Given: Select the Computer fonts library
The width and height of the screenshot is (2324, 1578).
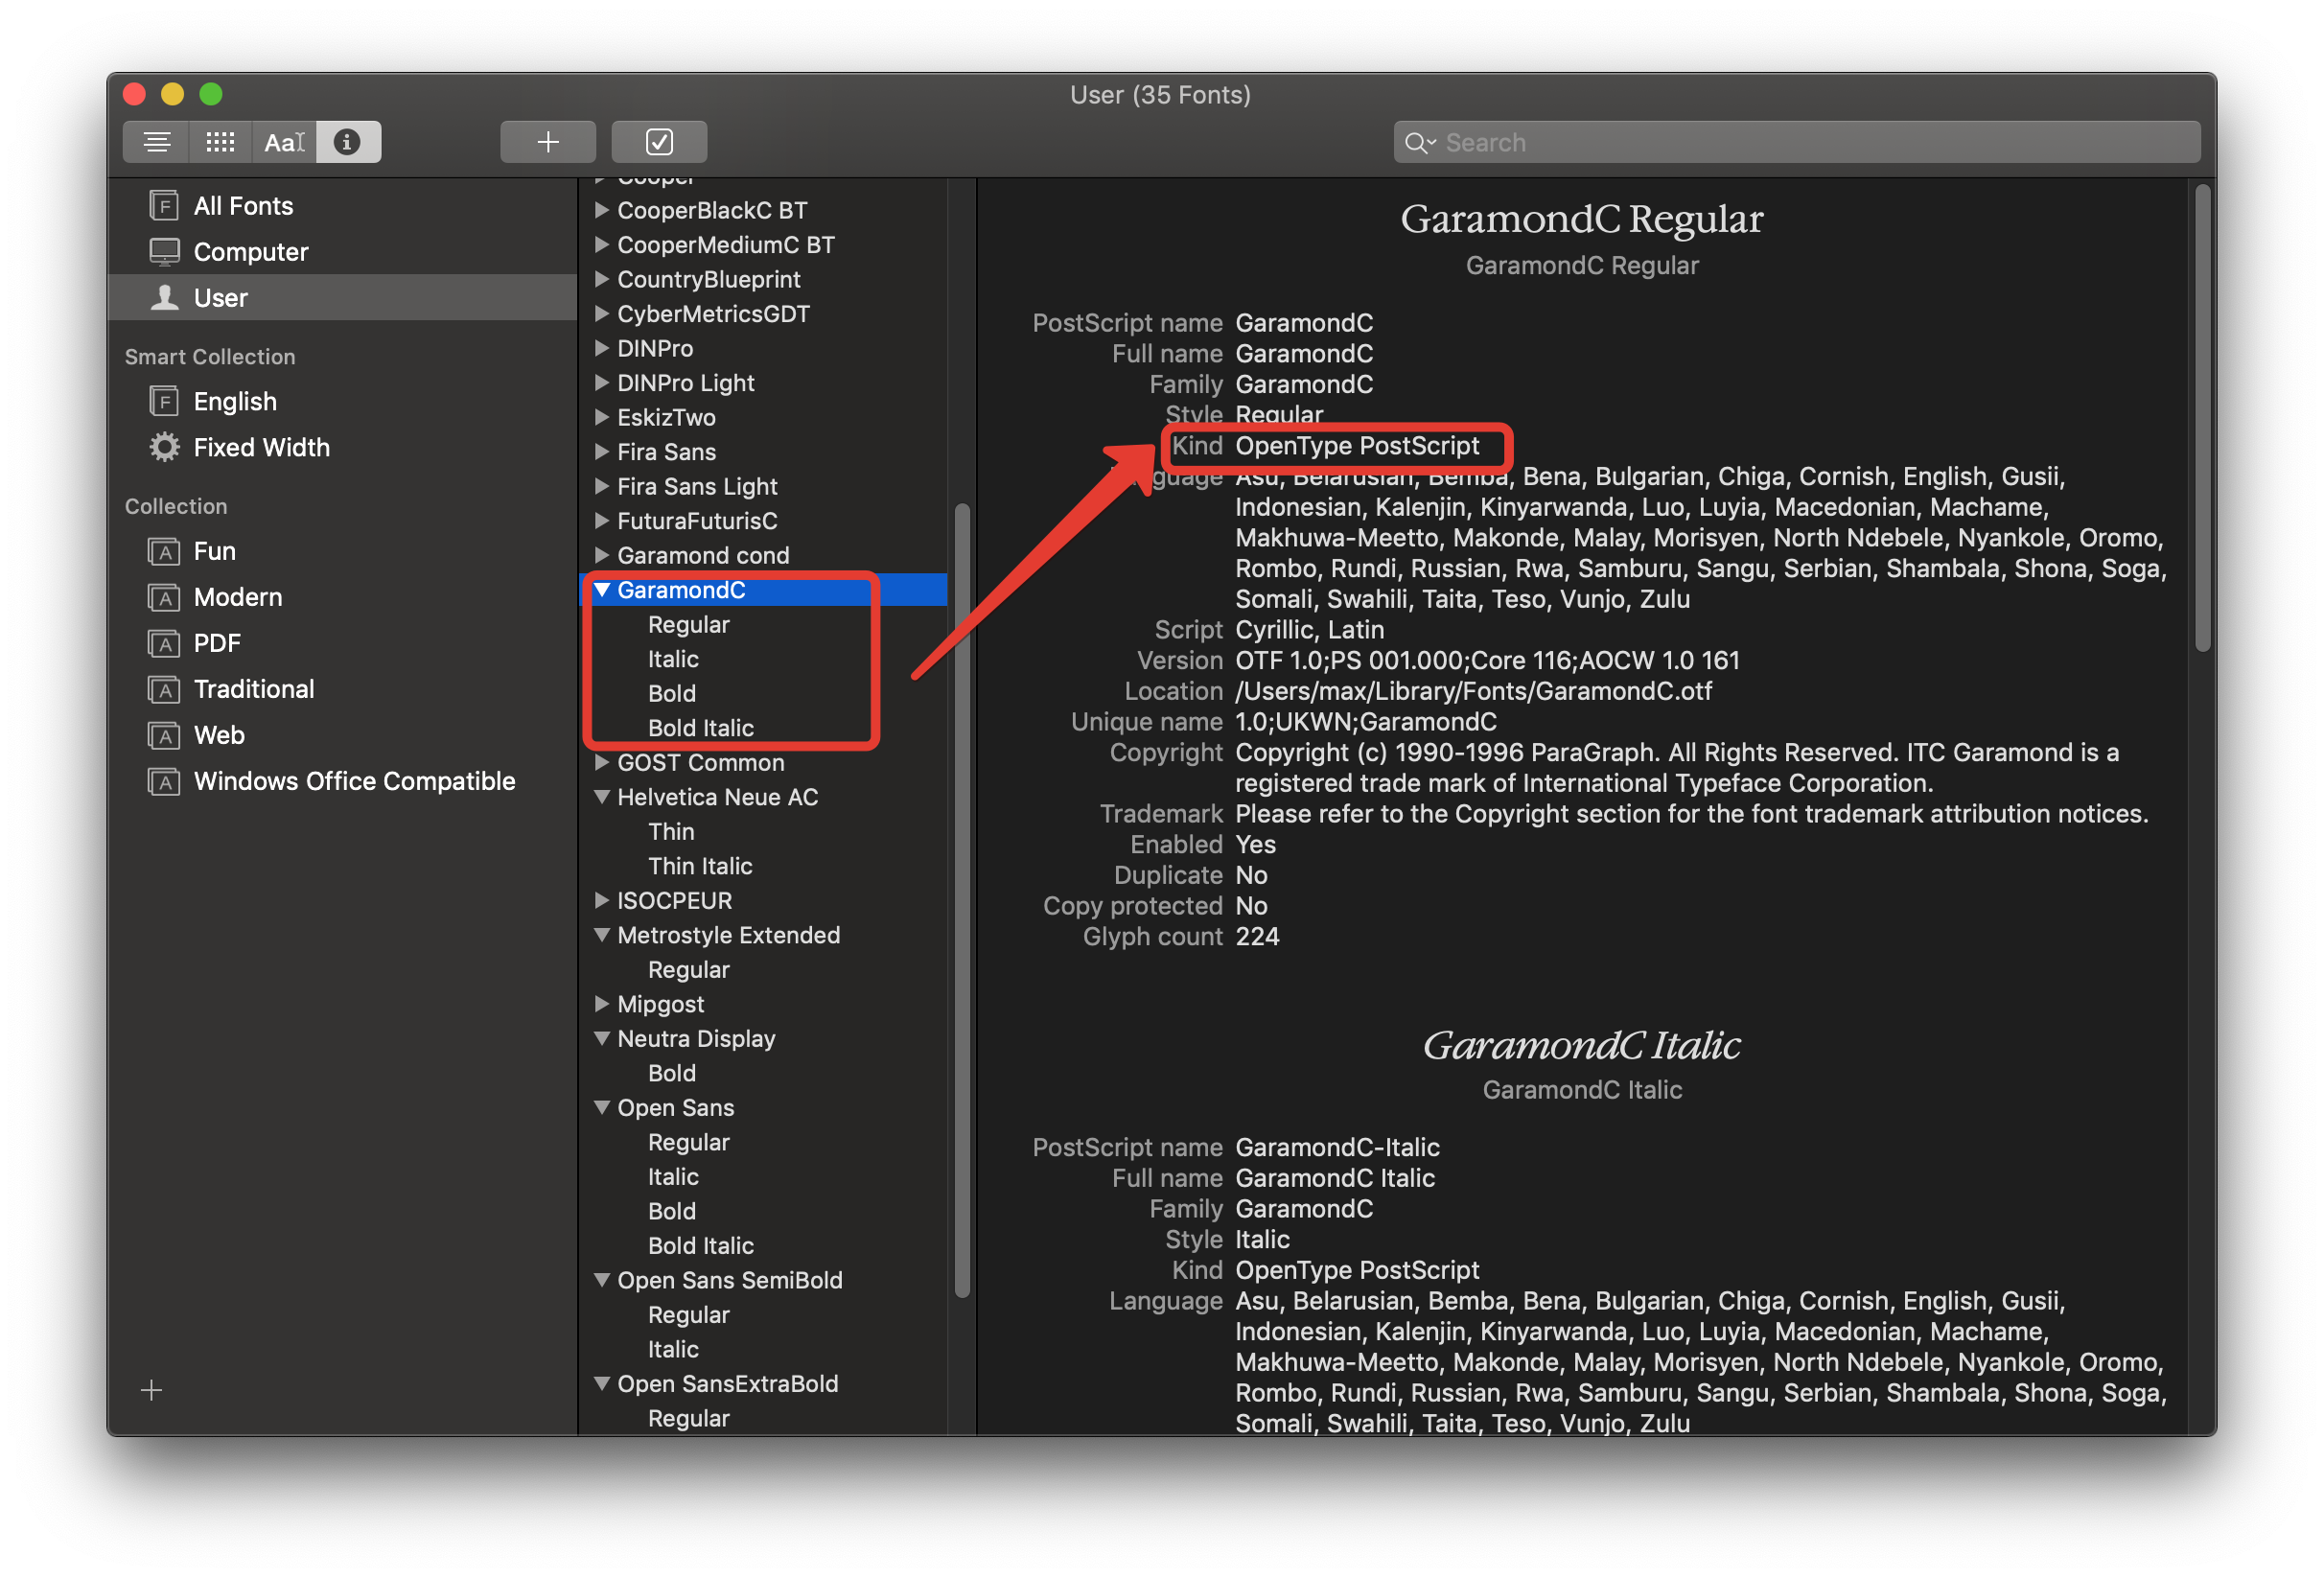Looking at the screenshot, I should (x=251, y=251).
